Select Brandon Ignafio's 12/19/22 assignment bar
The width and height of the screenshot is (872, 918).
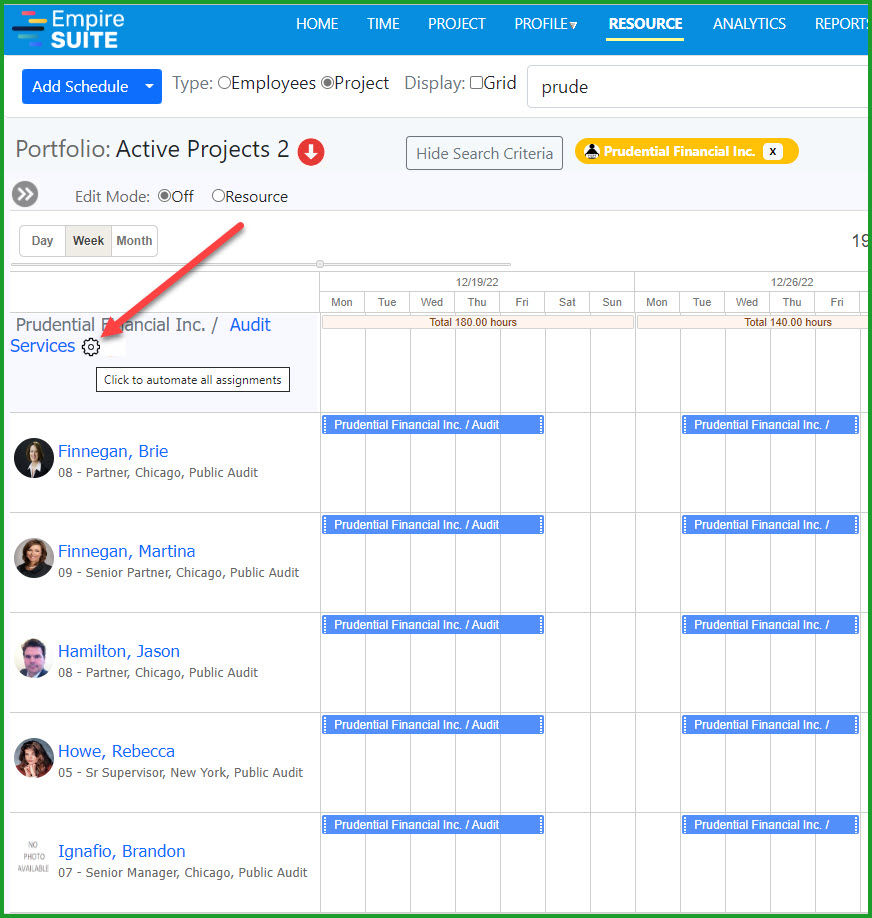(433, 825)
